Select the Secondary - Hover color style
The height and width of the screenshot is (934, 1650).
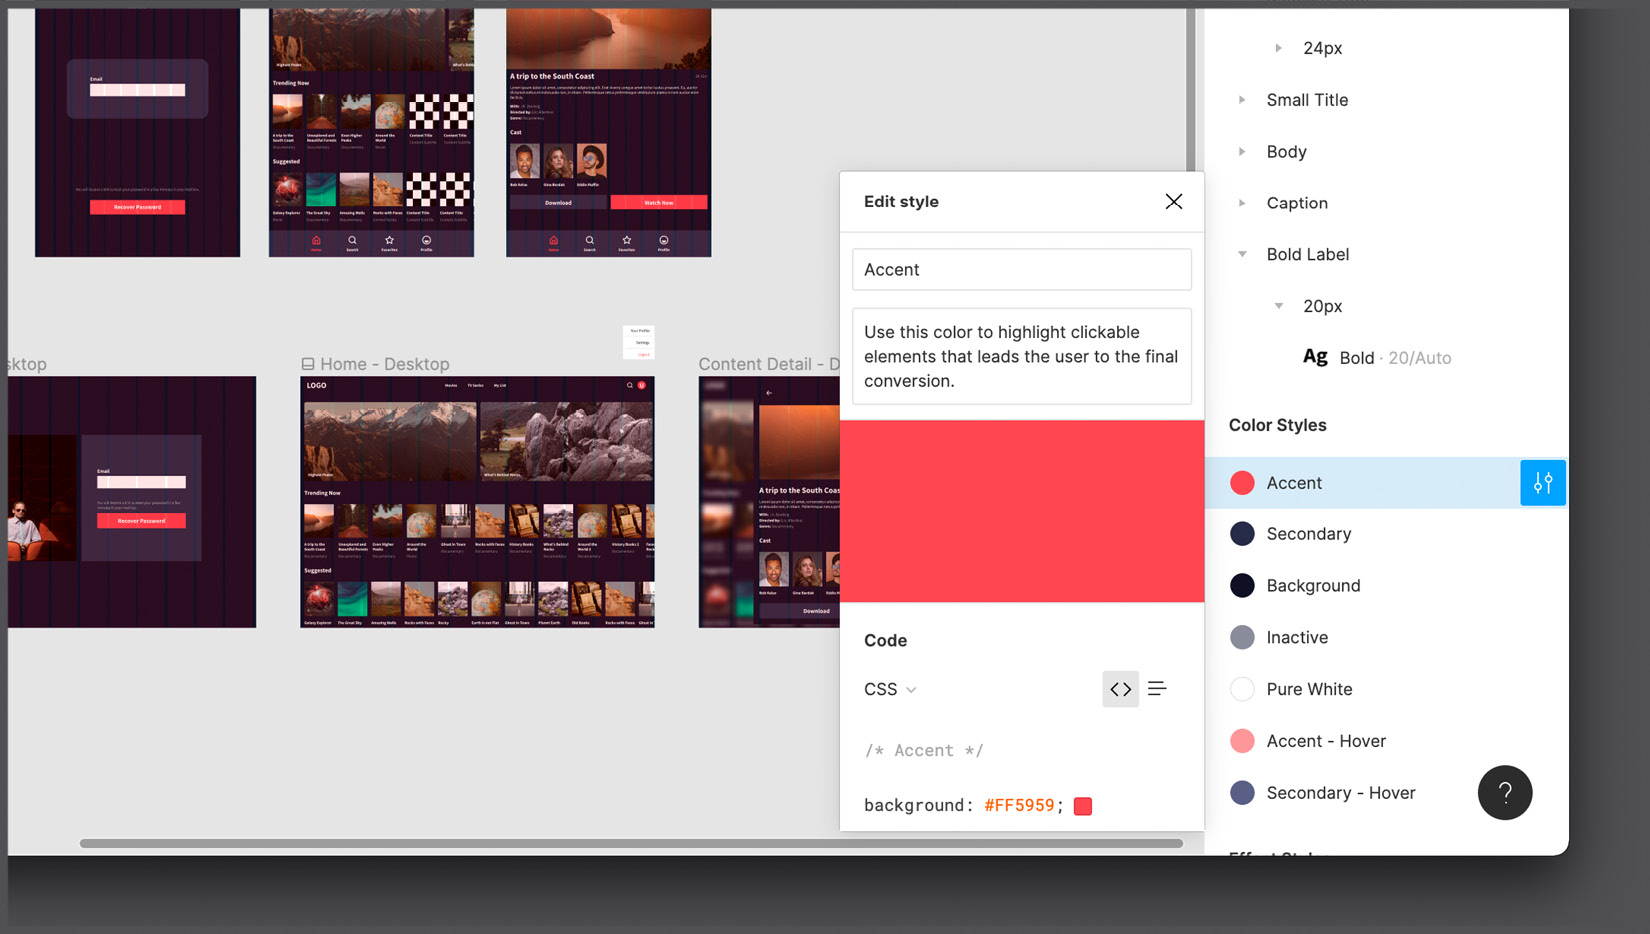[1340, 792]
